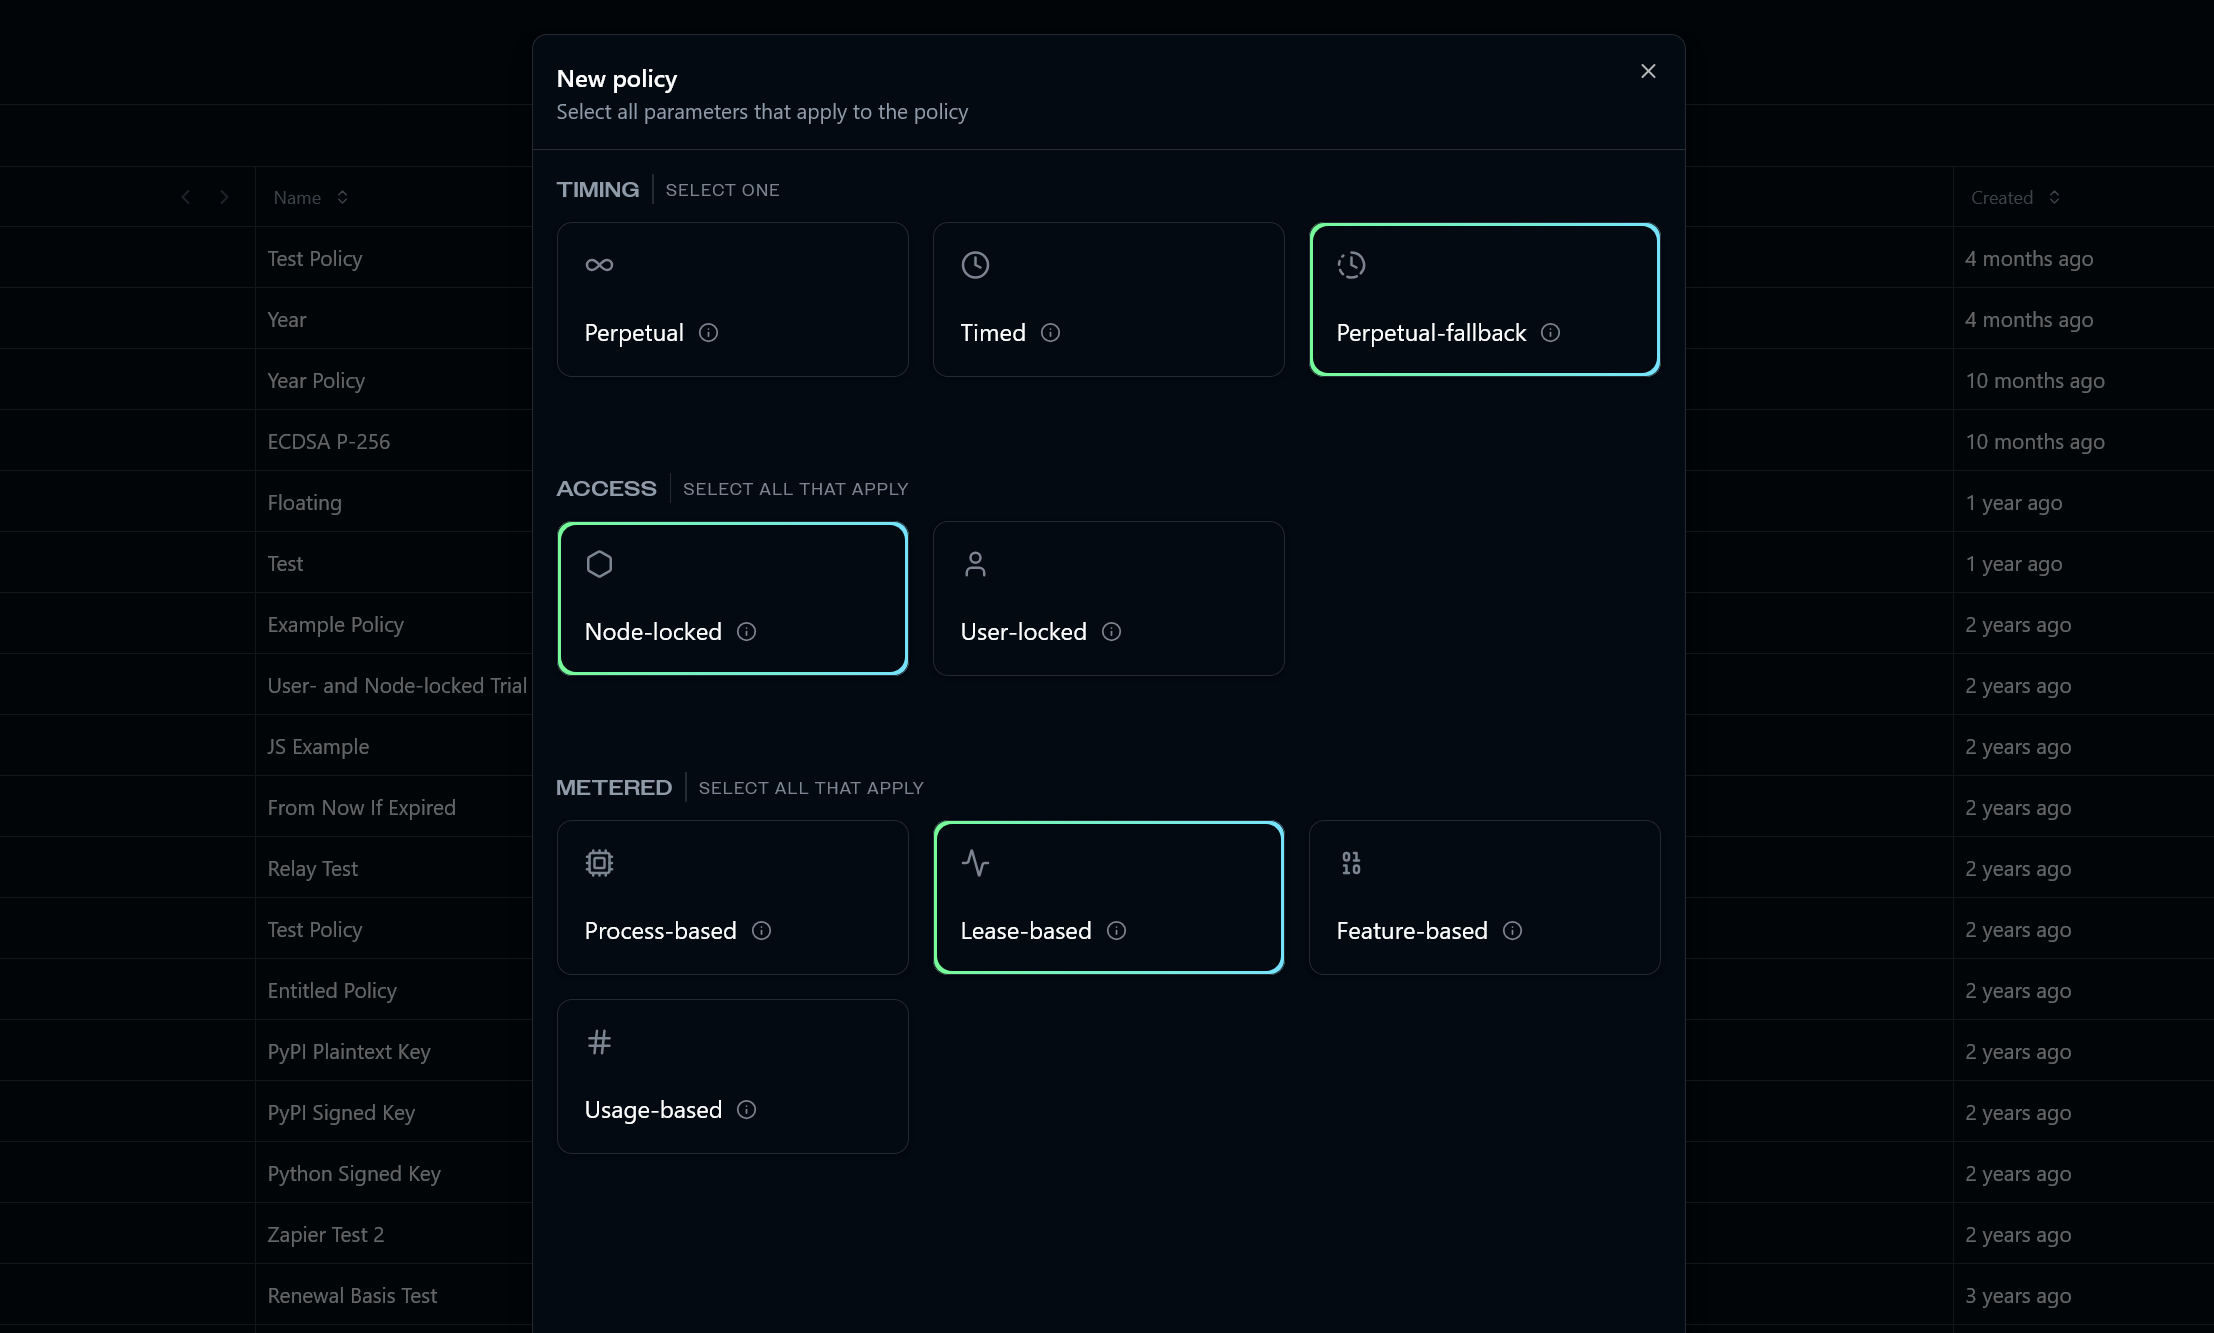Toggle the Node-locked access card
The image size is (2214, 1333).
pos(732,598)
